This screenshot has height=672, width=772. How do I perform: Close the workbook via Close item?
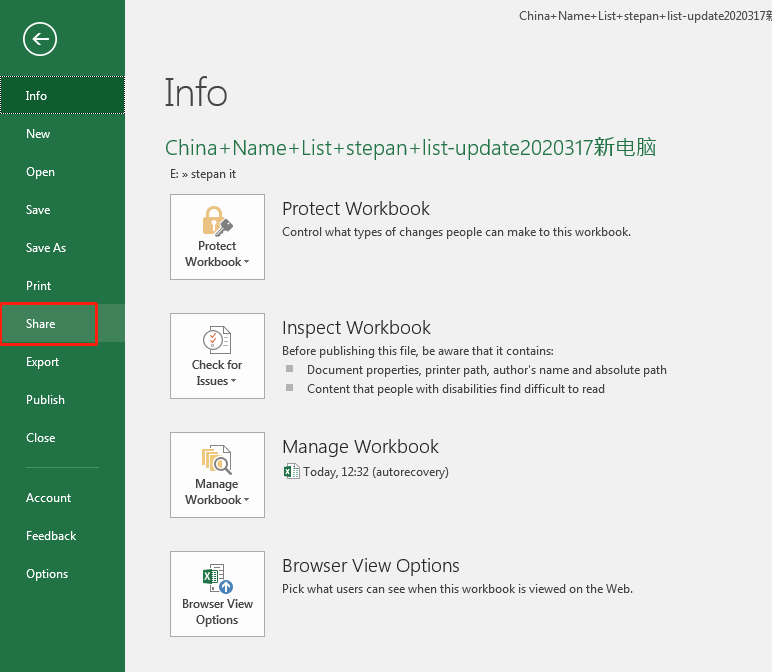[63, 438]
